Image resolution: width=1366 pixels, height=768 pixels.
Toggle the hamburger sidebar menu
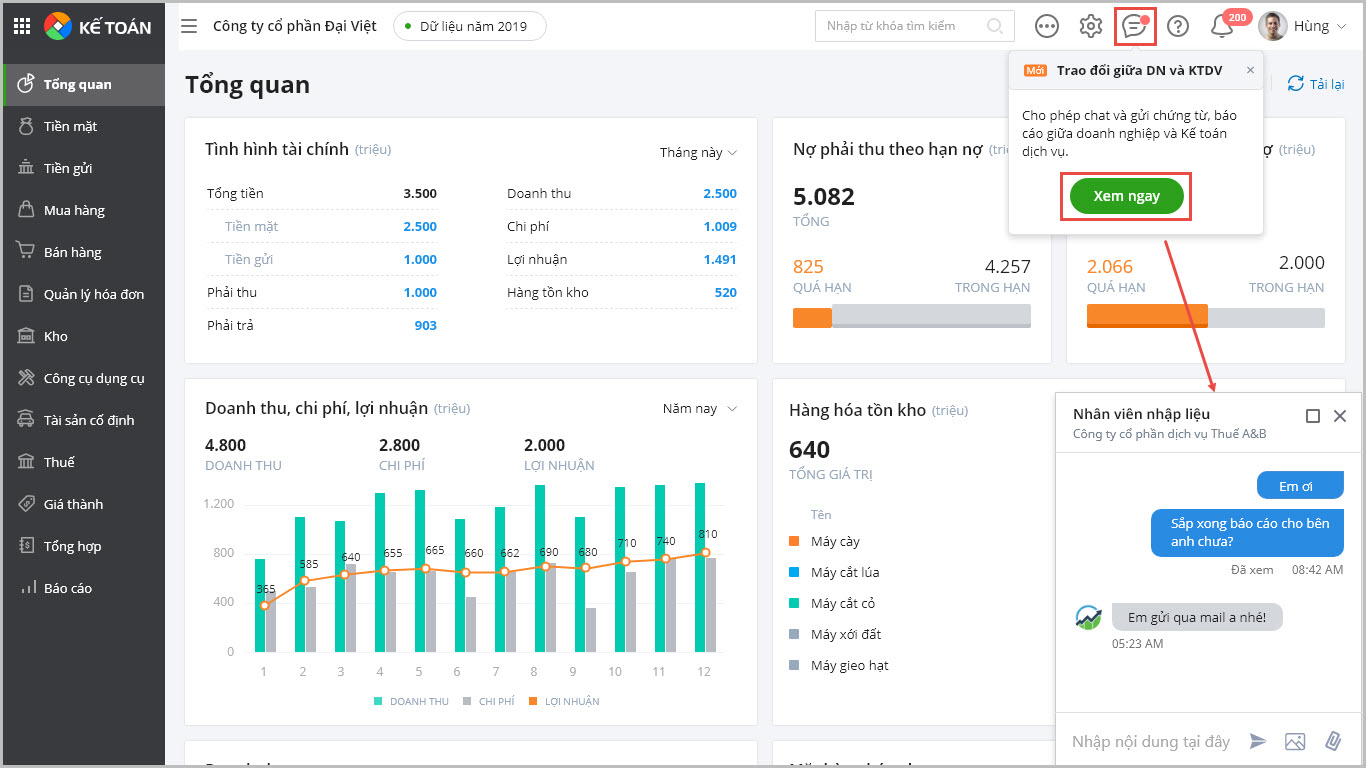[x=189, y=26]
